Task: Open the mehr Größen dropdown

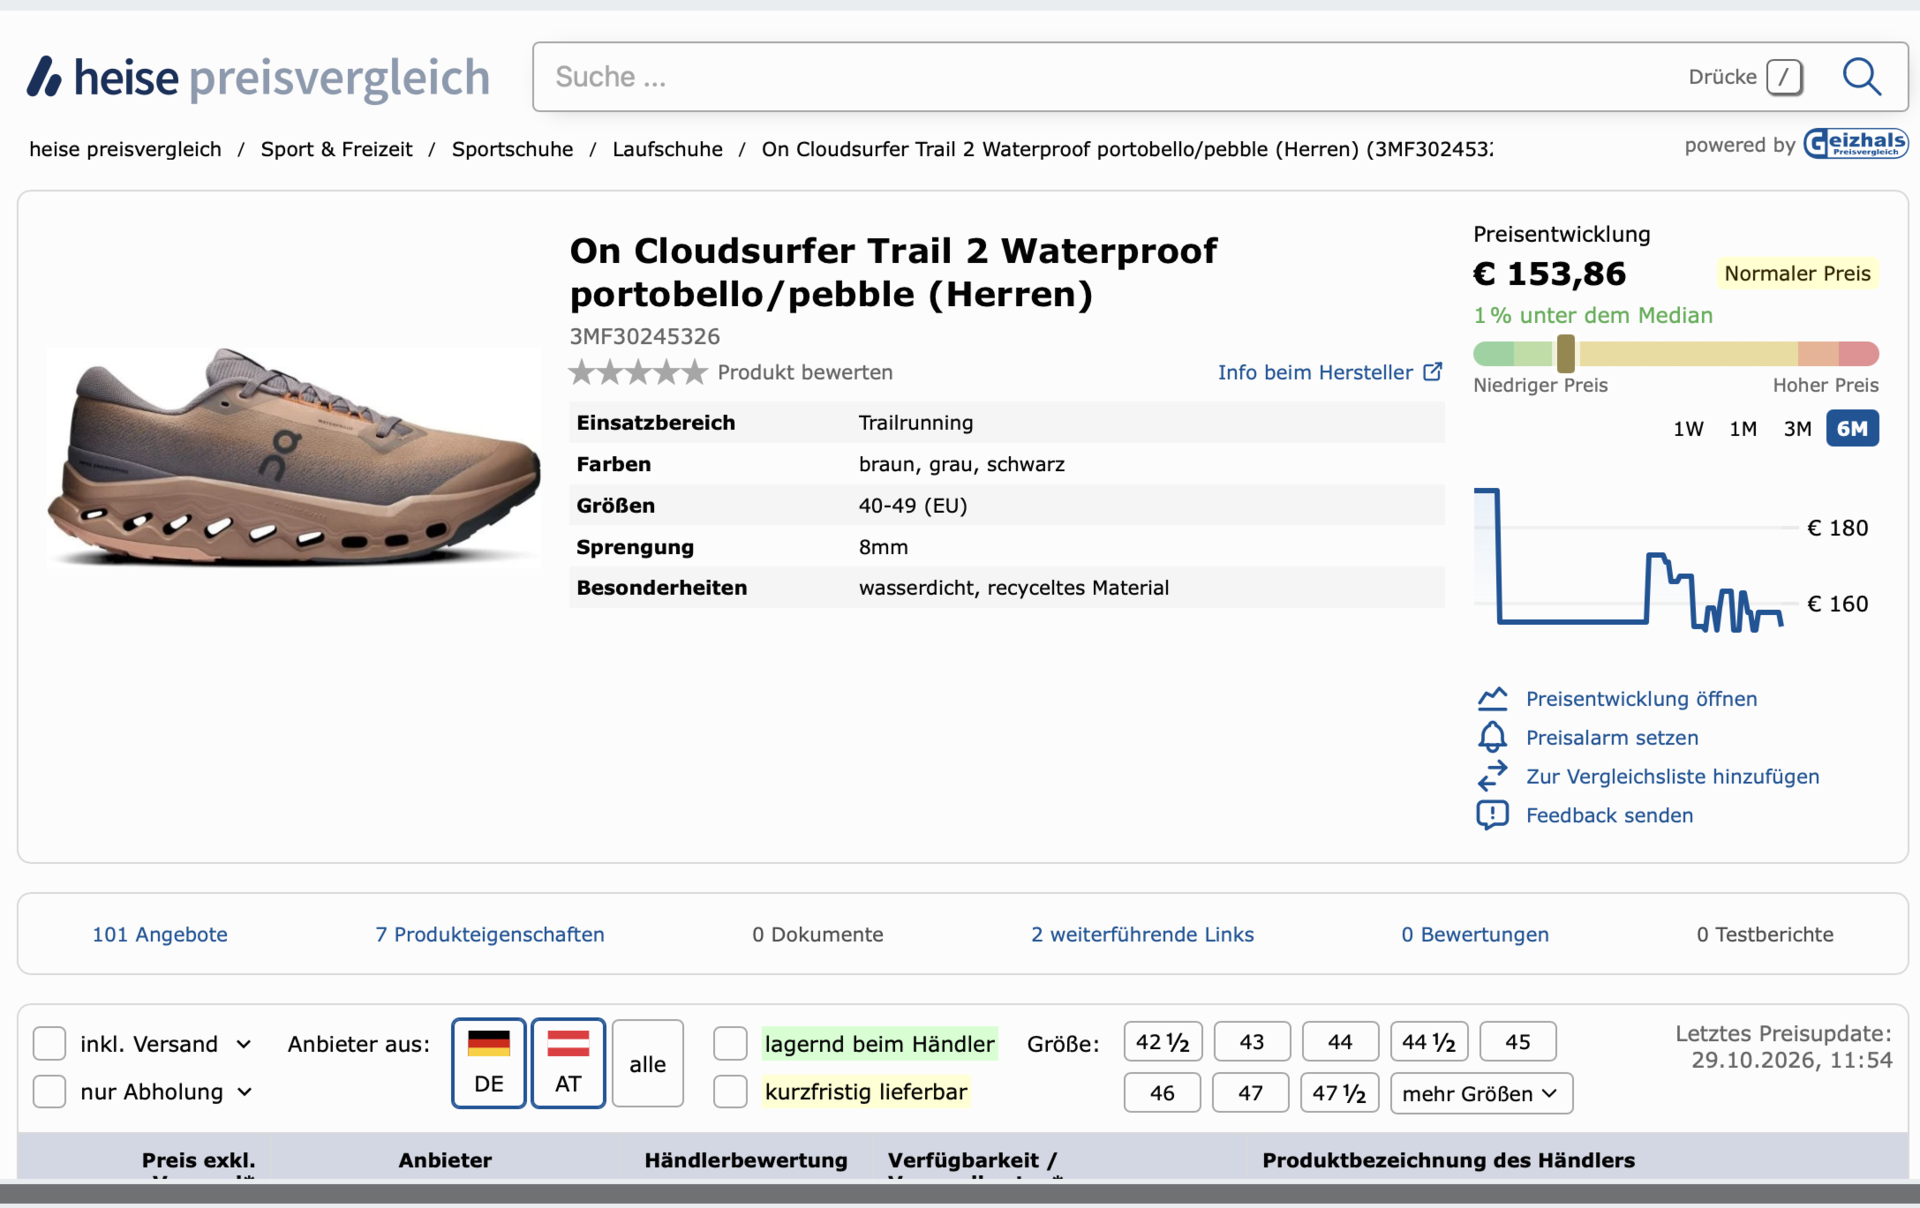Action: pyautogui.click(x=1481, y=1093)
